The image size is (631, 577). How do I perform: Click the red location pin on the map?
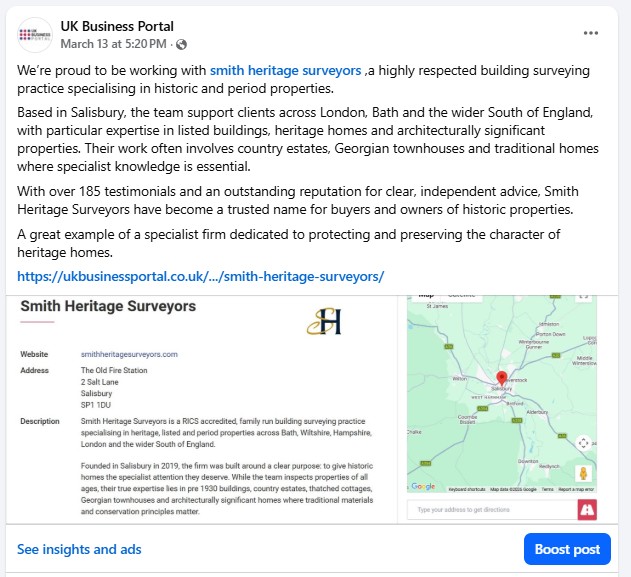502,379
